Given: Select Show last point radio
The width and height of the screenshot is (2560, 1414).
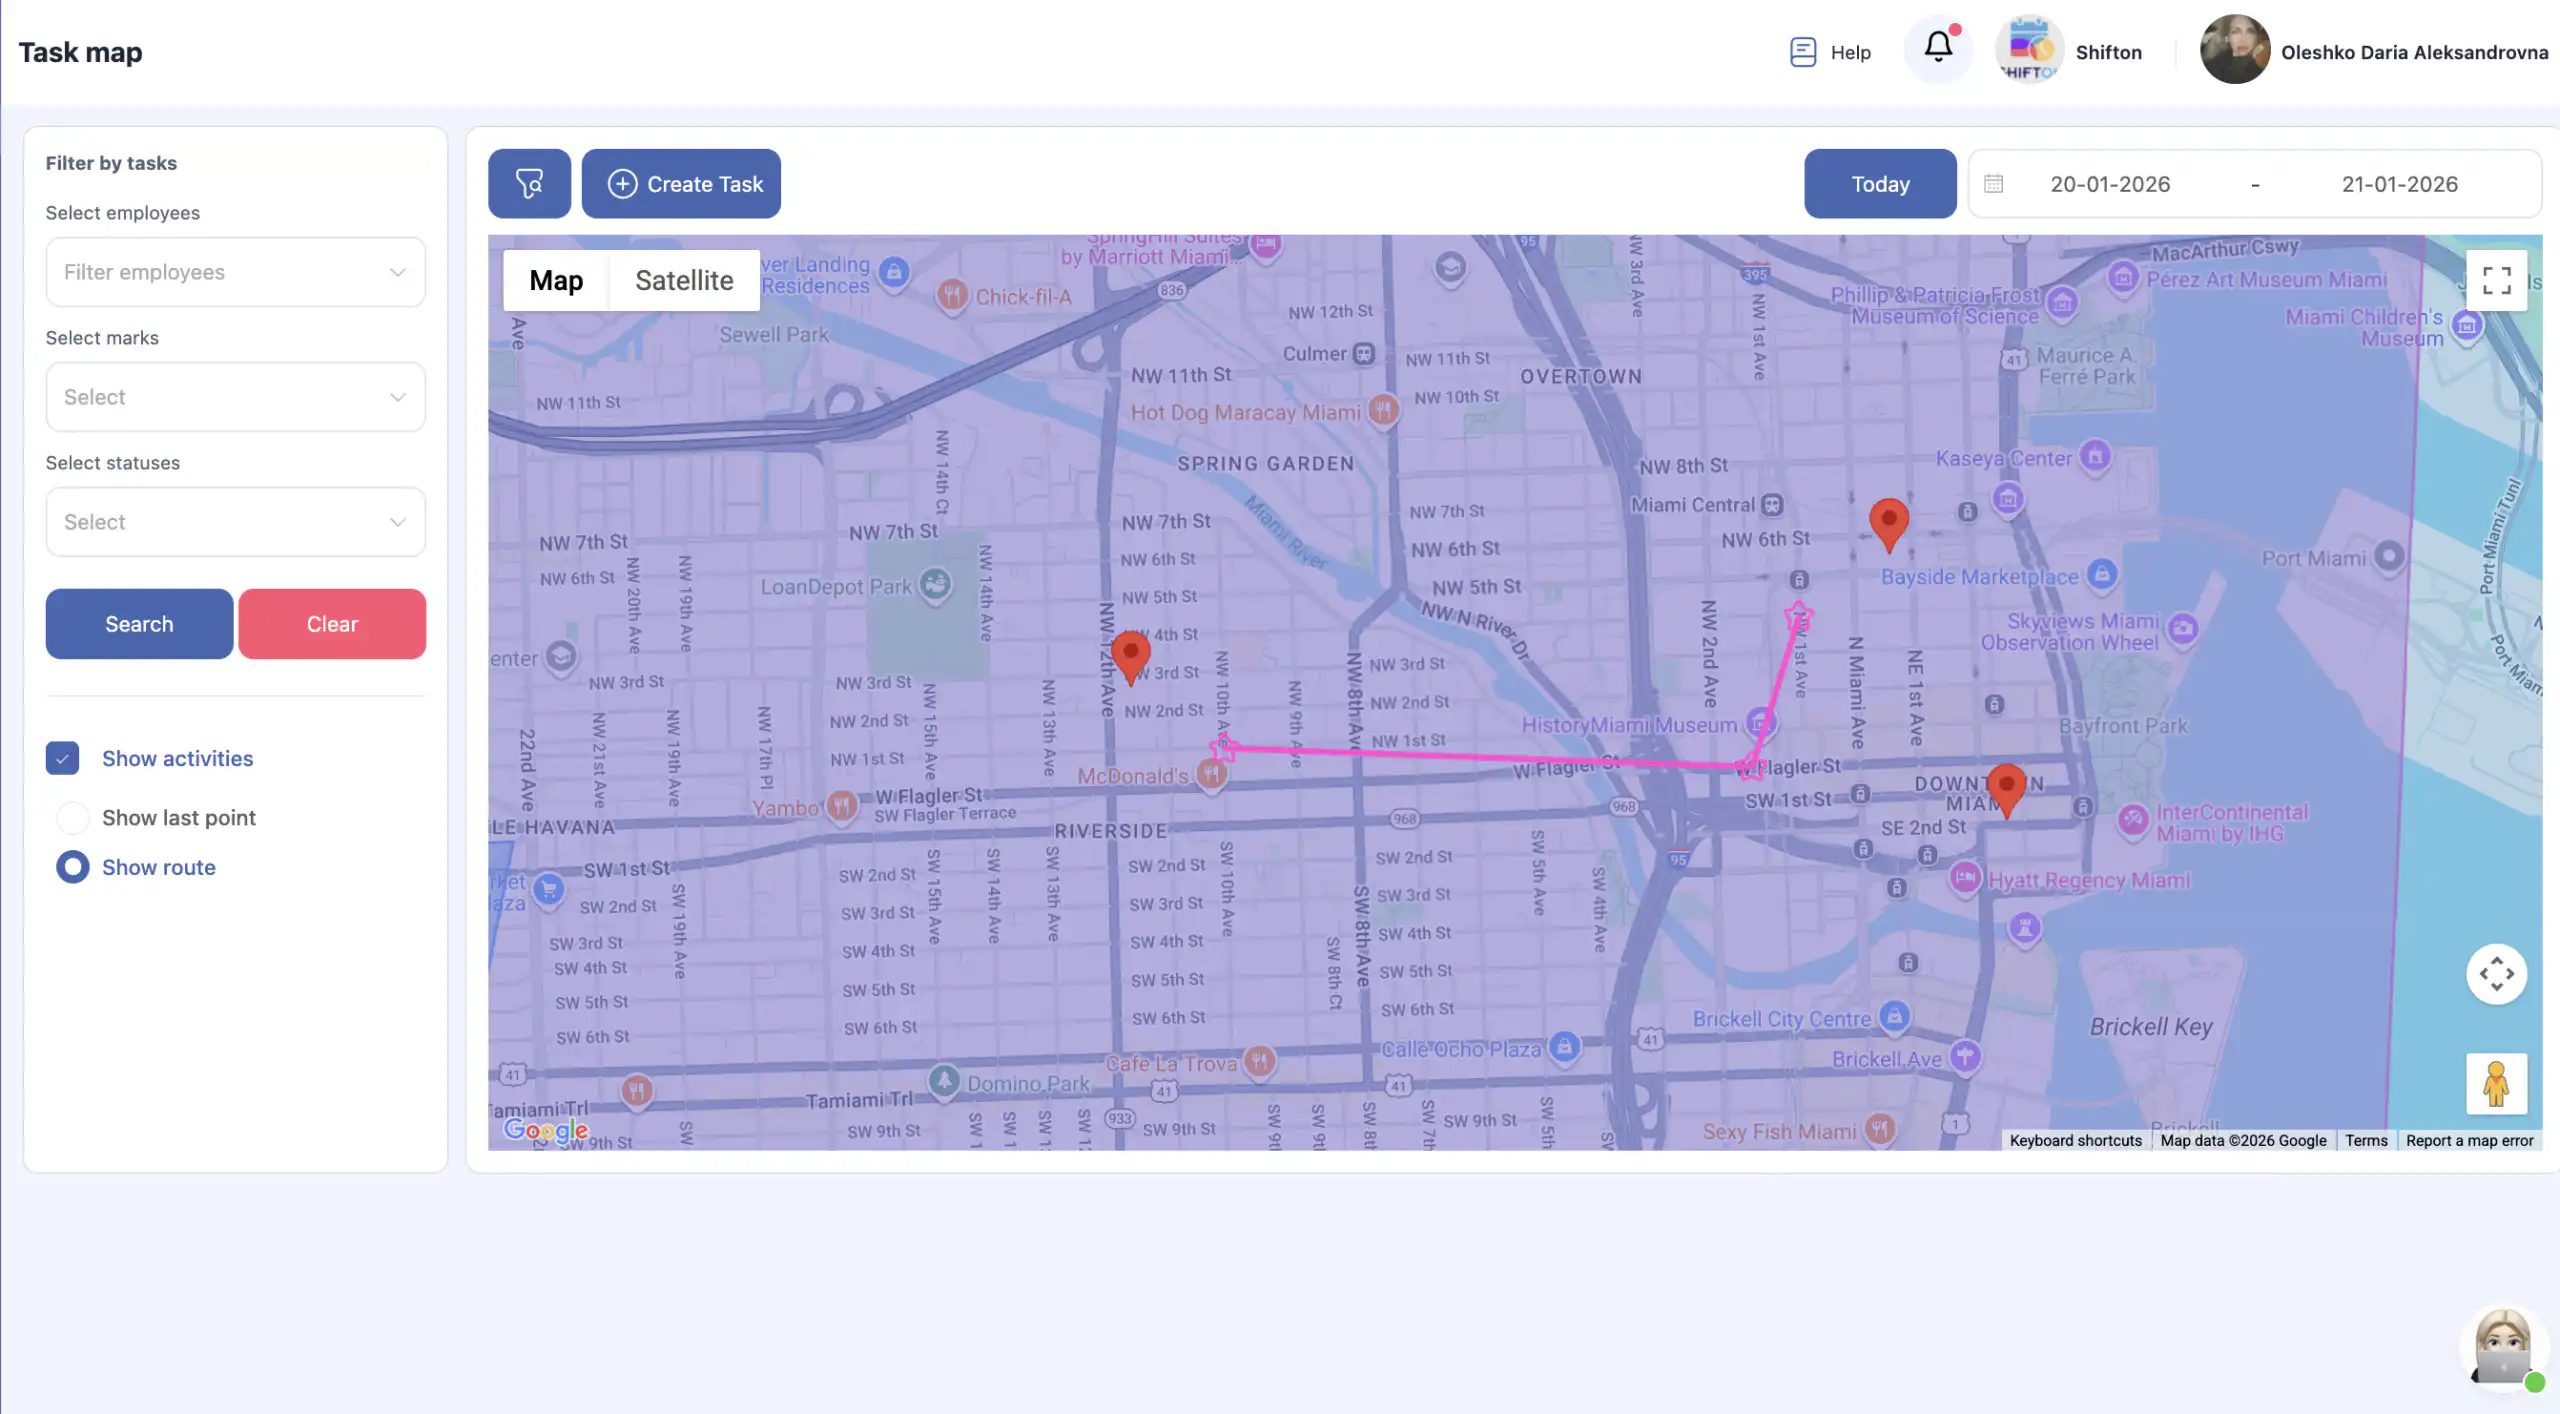Looking at the screenshot, I should tap(72, 818).
